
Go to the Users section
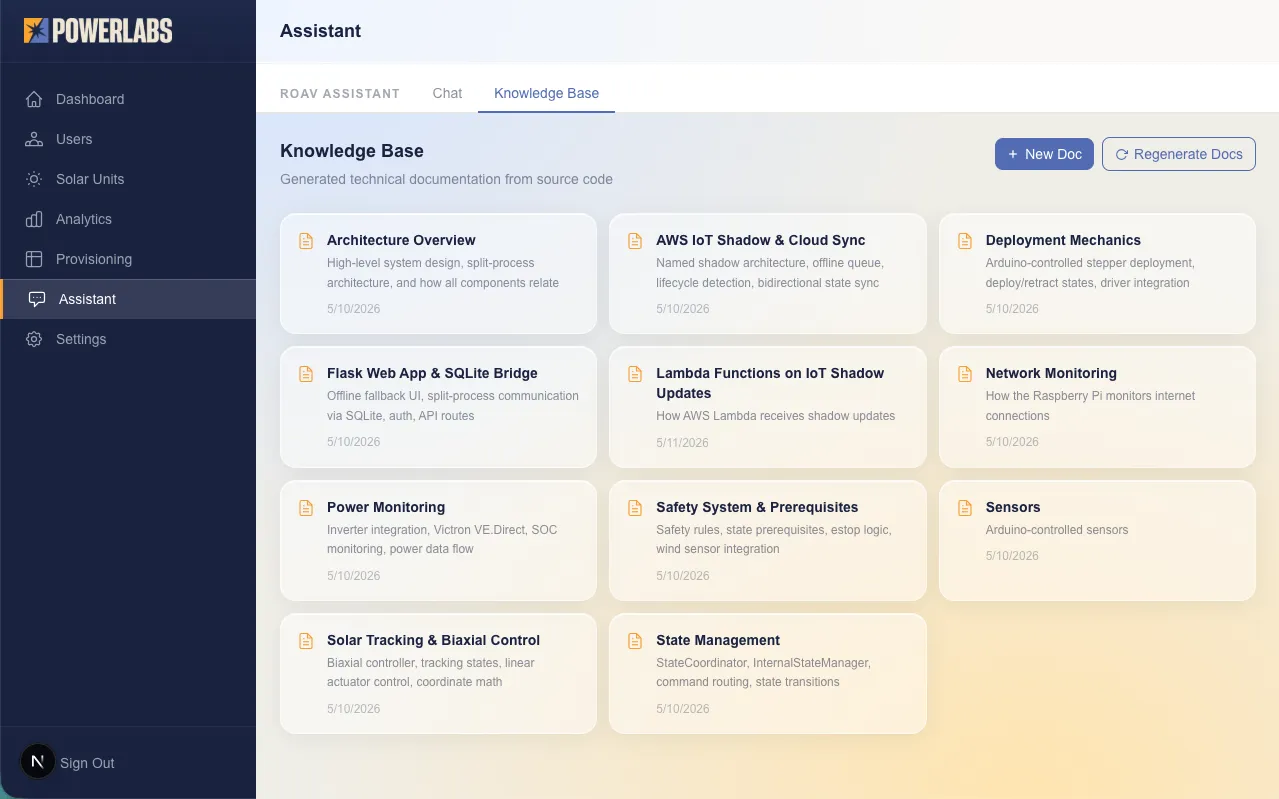click(x=128, y=139)
